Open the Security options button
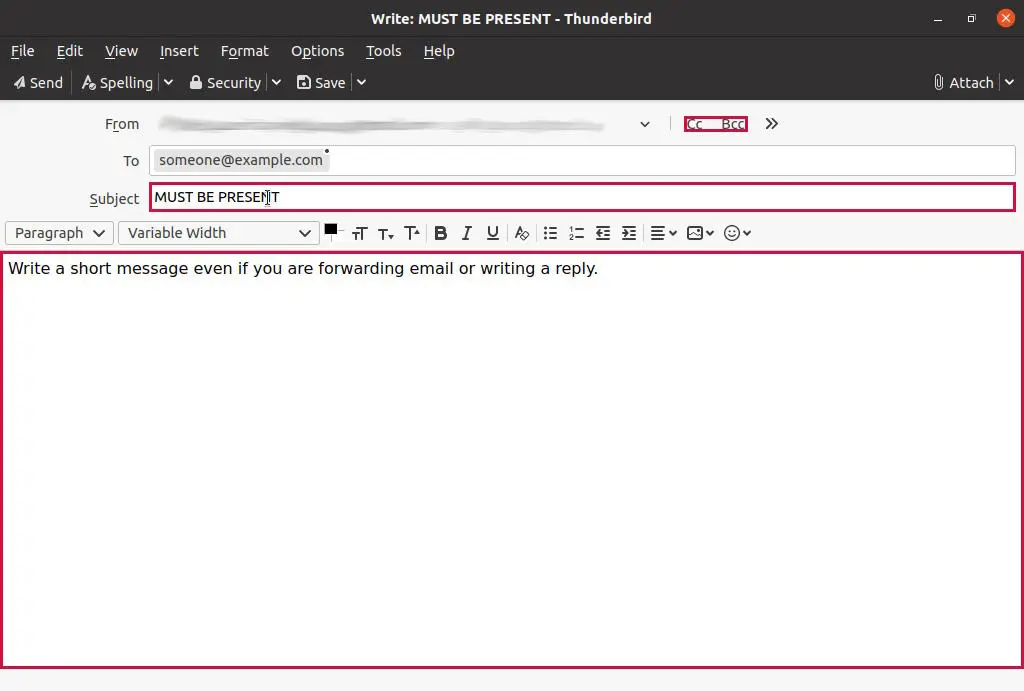The width and height of the screenshot is (1024, 691). click(225, 83)
